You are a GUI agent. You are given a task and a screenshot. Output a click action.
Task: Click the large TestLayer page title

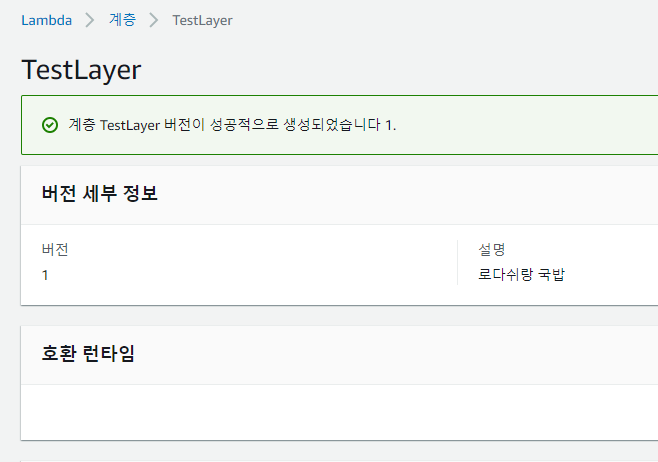coord(81,70)
